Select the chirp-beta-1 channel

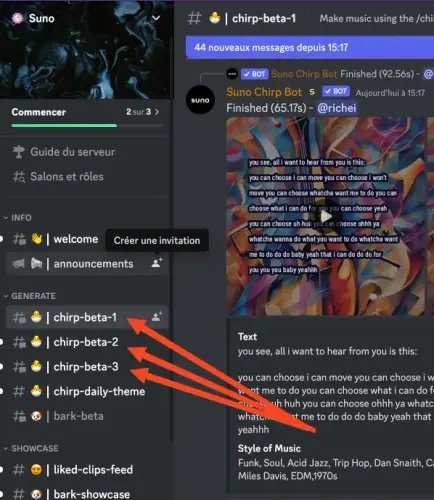point(87,317)
